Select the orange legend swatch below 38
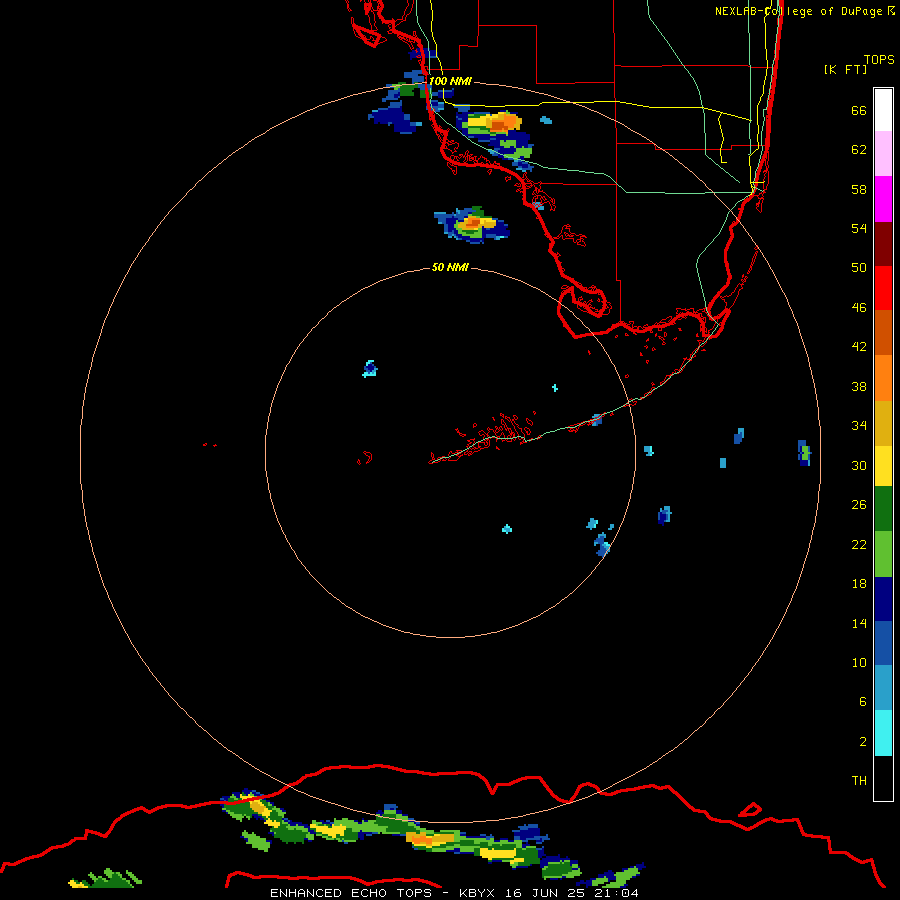The width and height of the screenshot is (900, 900). (x=883, y=378)
